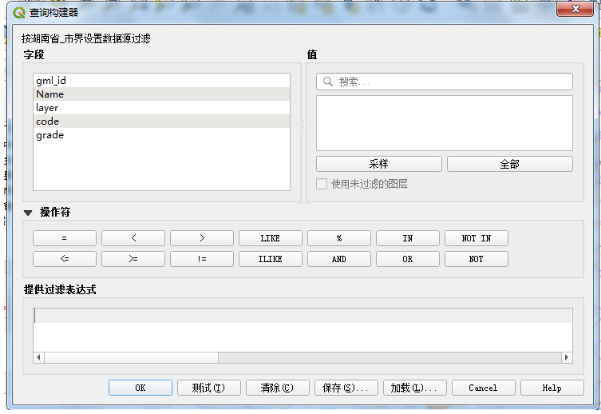601x414 pixels.
Task: Select the layer field
Action: coord(161,108)
